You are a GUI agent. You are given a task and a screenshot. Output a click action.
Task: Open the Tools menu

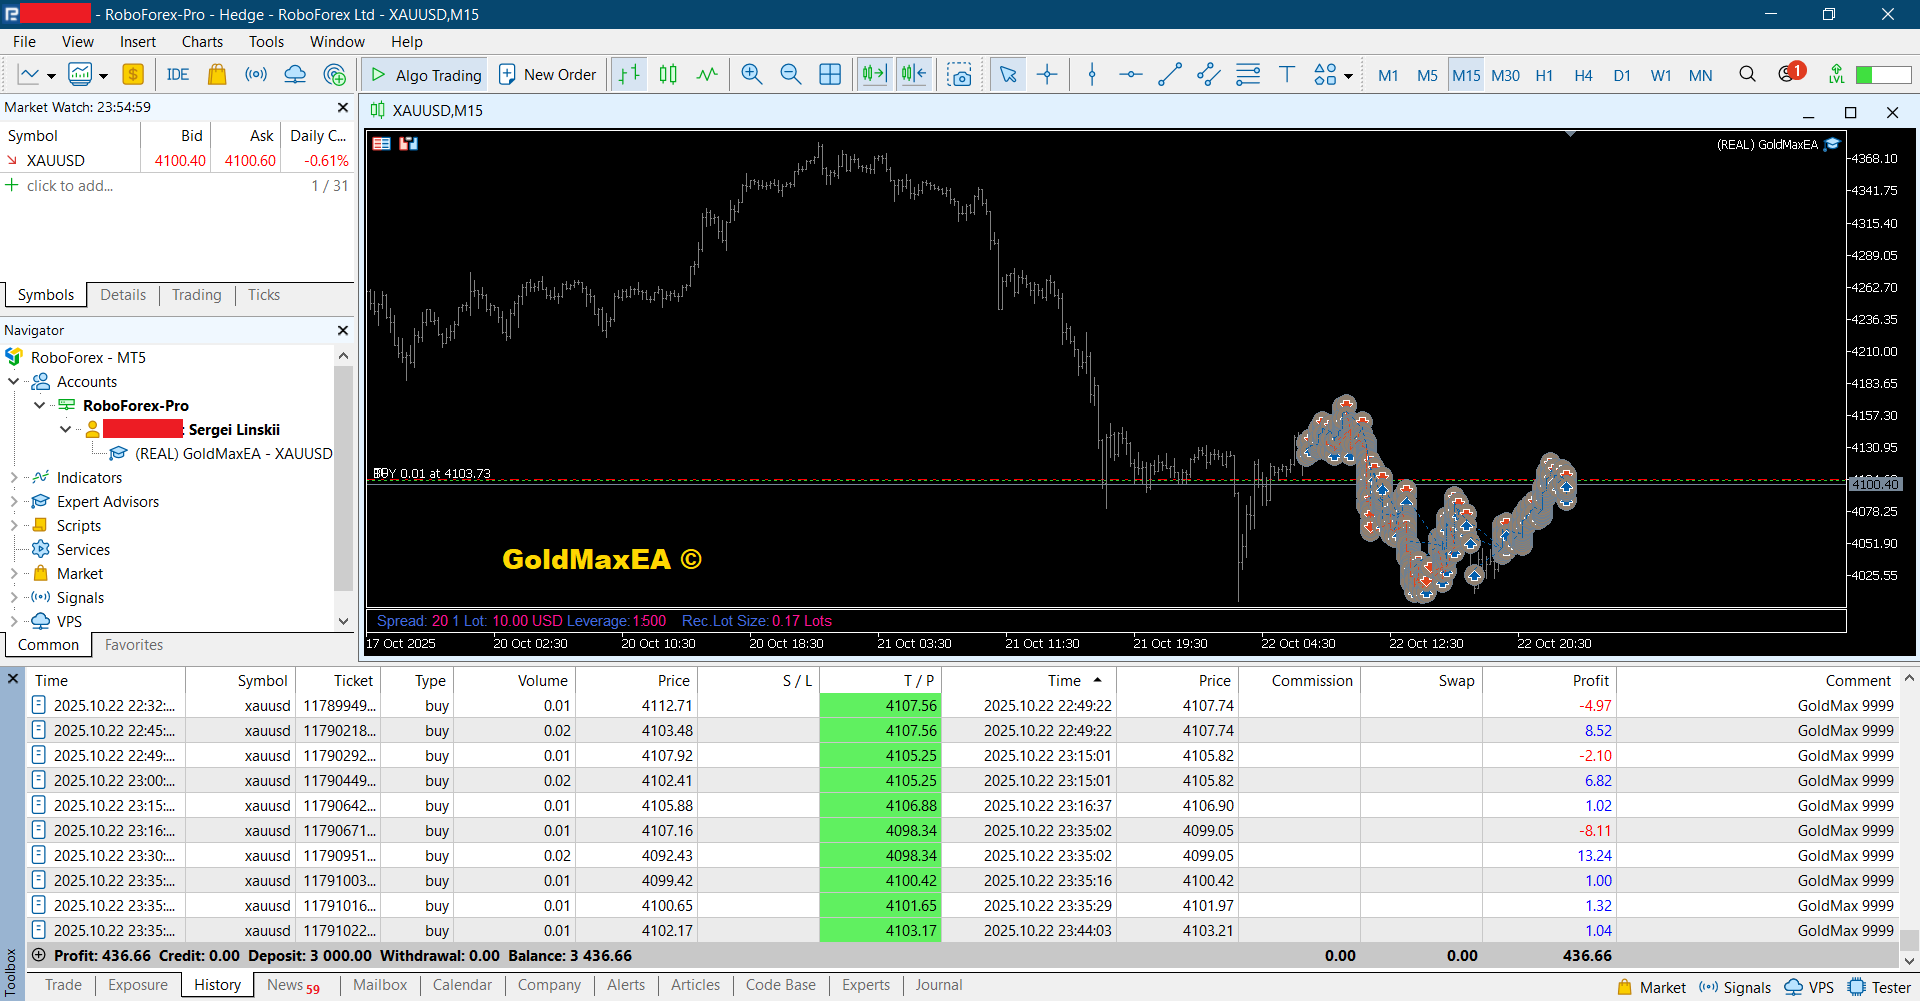(266, 41)
